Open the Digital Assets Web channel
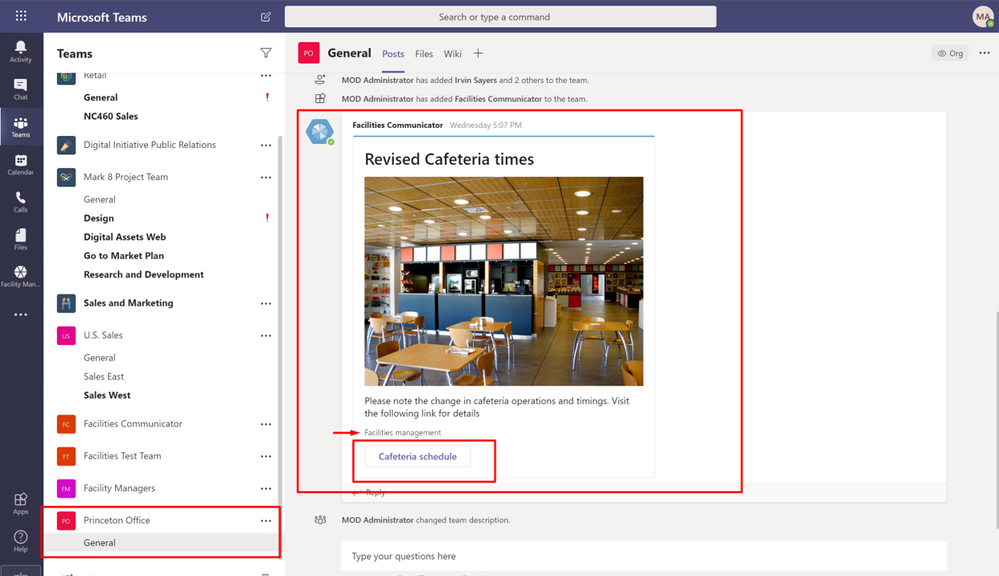The width and height of the screenshot is (999, 576). pos(125,236)
